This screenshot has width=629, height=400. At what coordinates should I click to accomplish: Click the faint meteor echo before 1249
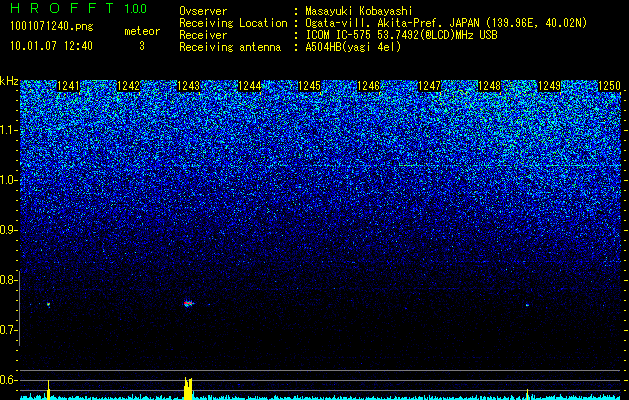527,305
